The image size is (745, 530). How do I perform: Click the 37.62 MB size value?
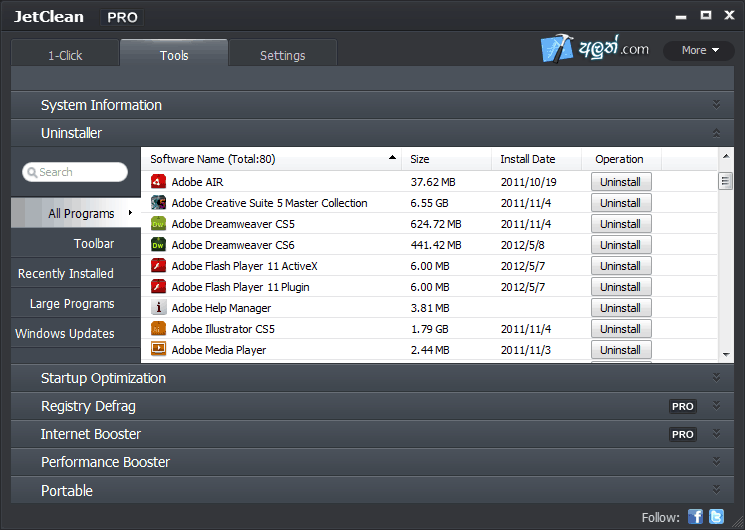coord(433,182)
